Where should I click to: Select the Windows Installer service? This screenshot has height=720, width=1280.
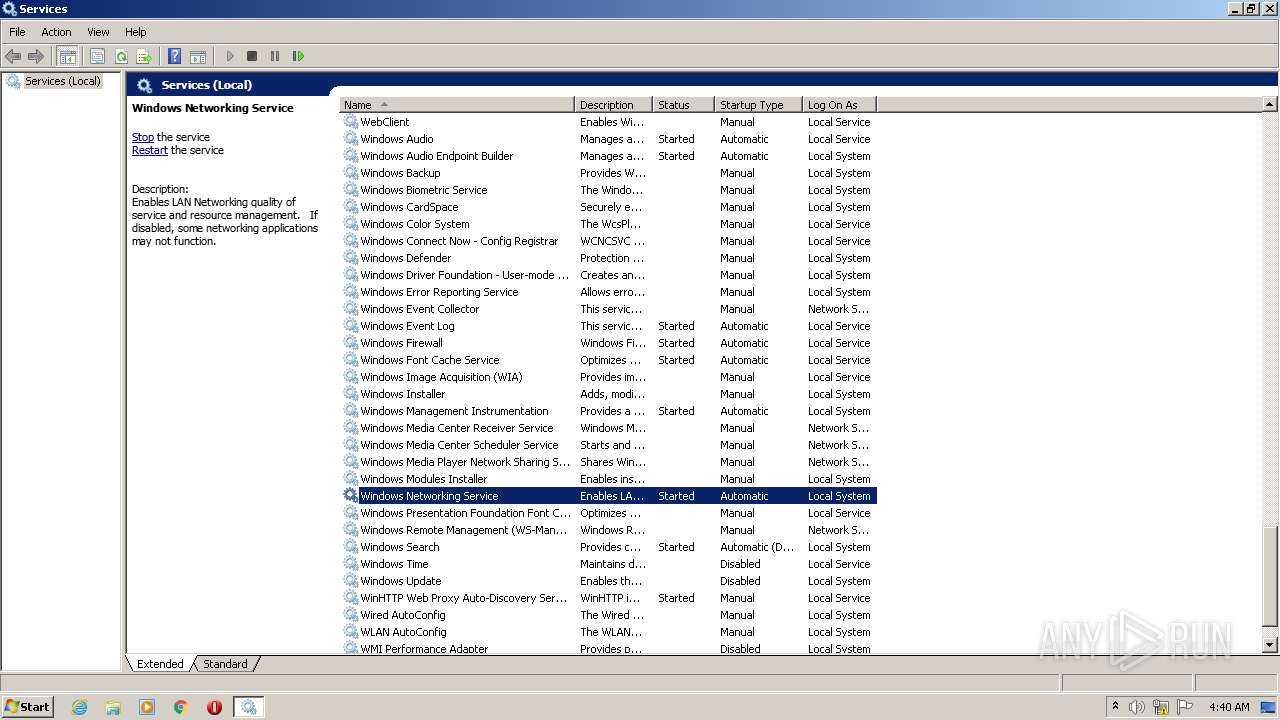tap(608, 394)
